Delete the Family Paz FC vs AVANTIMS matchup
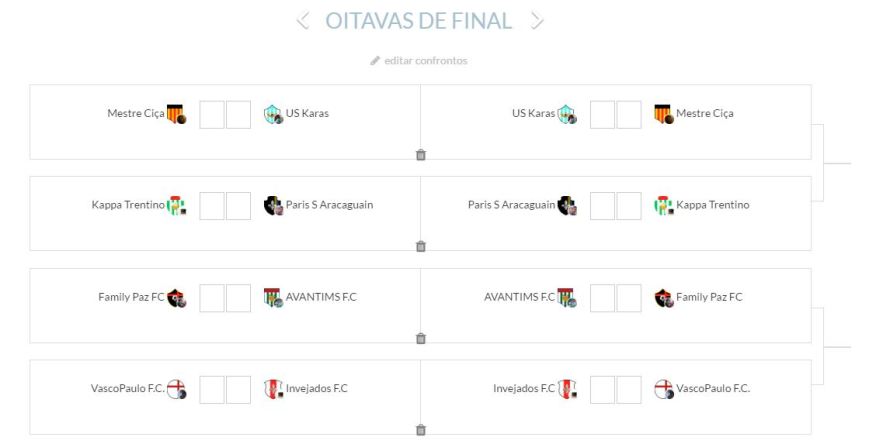Image resolution: width=869 pixels, height=444 pixels. coord(421,338)
